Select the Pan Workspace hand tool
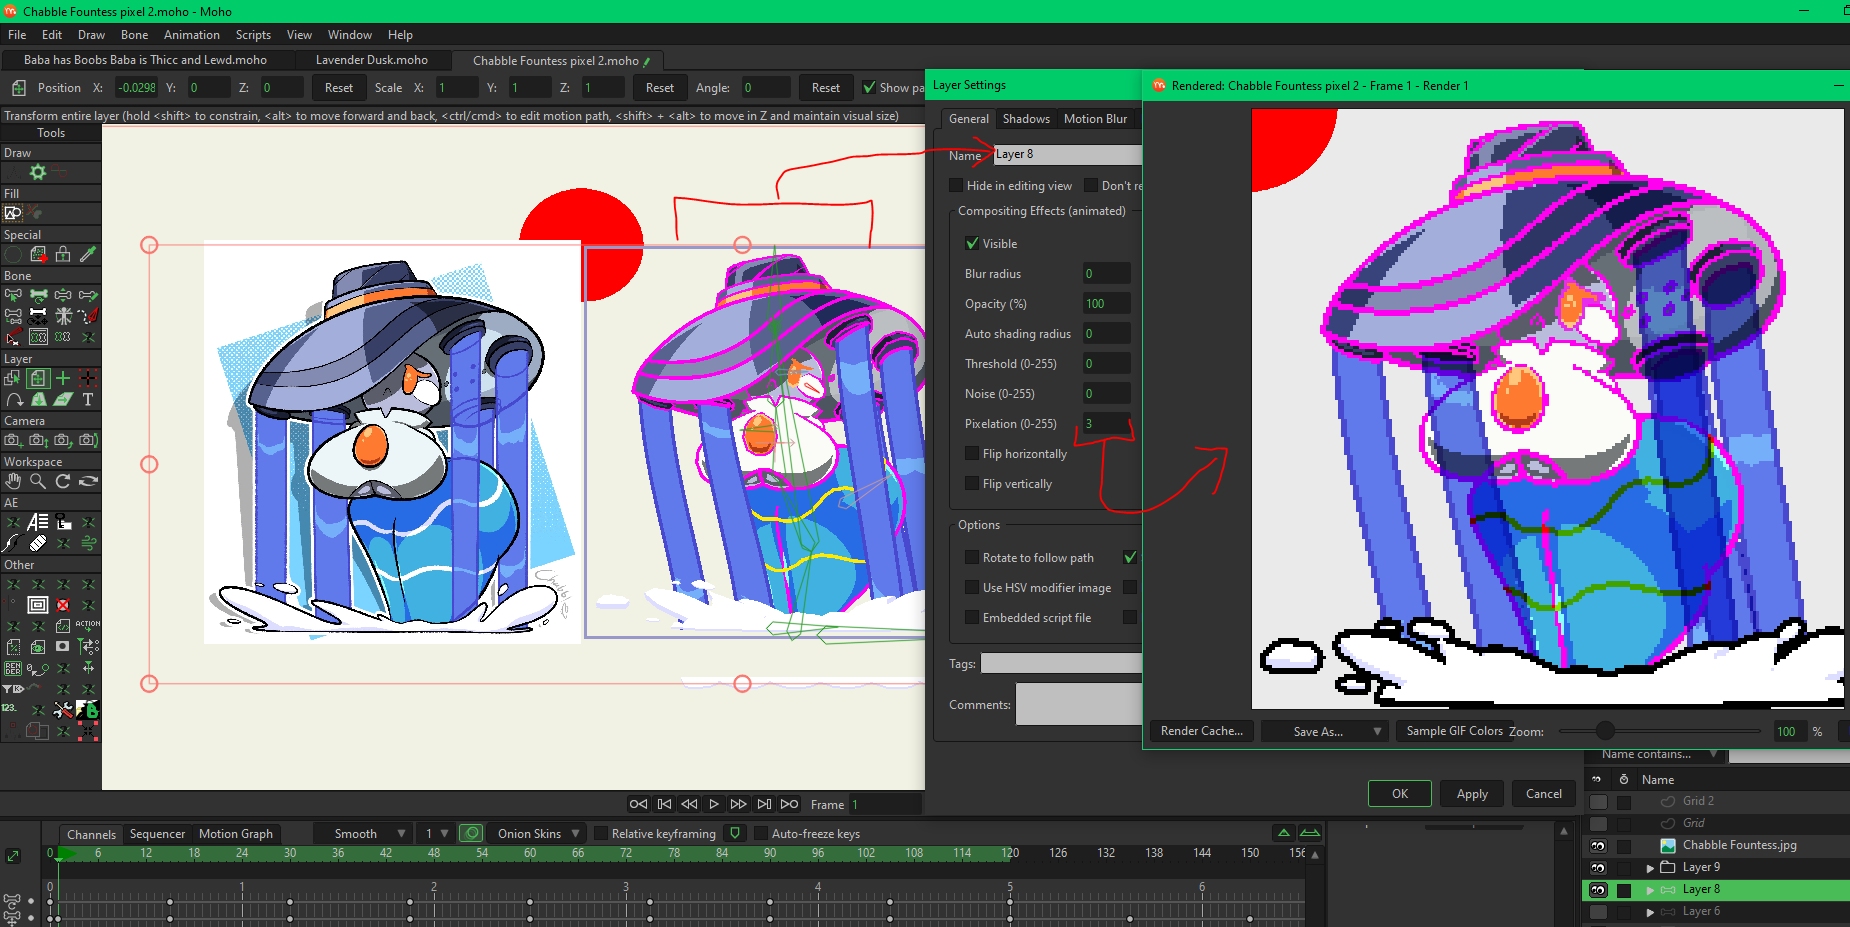The height and width of the screenshot is (927, 1850). pyautogui.click(x=13, y=481)
